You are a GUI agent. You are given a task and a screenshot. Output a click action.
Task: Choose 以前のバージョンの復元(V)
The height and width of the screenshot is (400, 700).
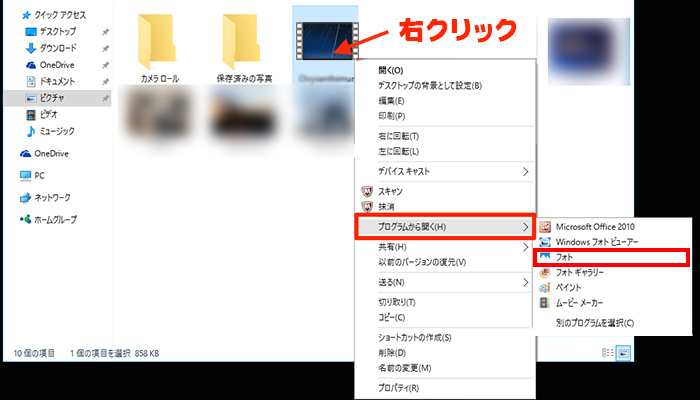click(422, 262)
